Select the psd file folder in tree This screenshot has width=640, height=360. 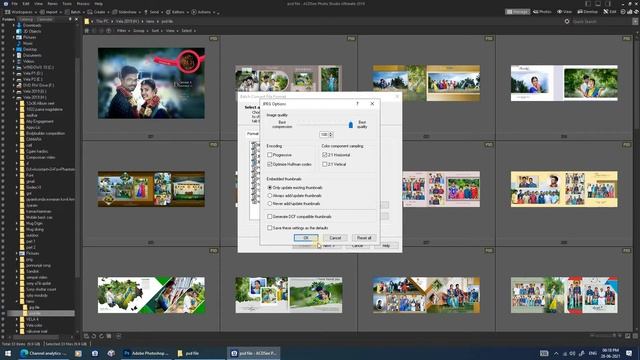(35, 313)
